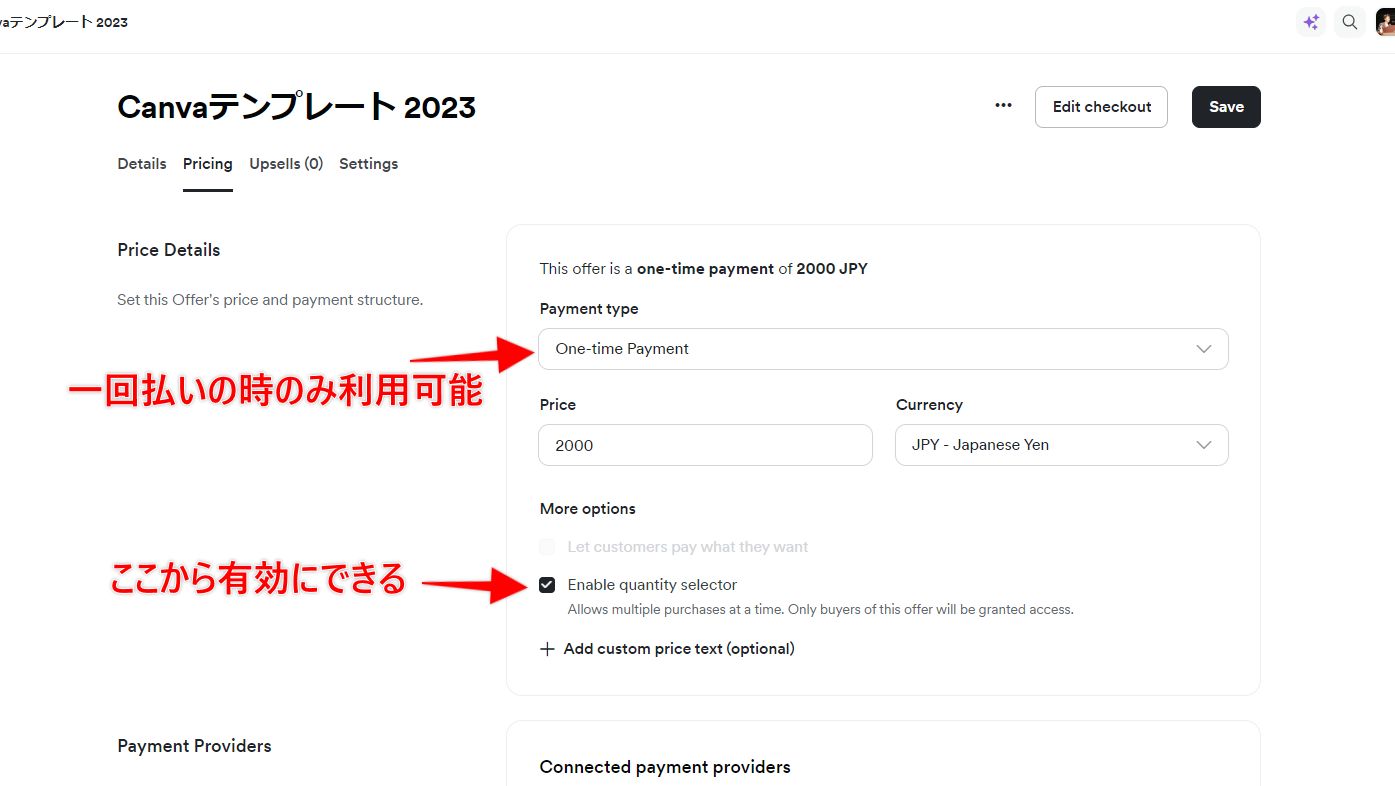This screenshot has width=1395, height=786.
Task: Uncheck Enable quantity selector checkbox
Action: 547,585
